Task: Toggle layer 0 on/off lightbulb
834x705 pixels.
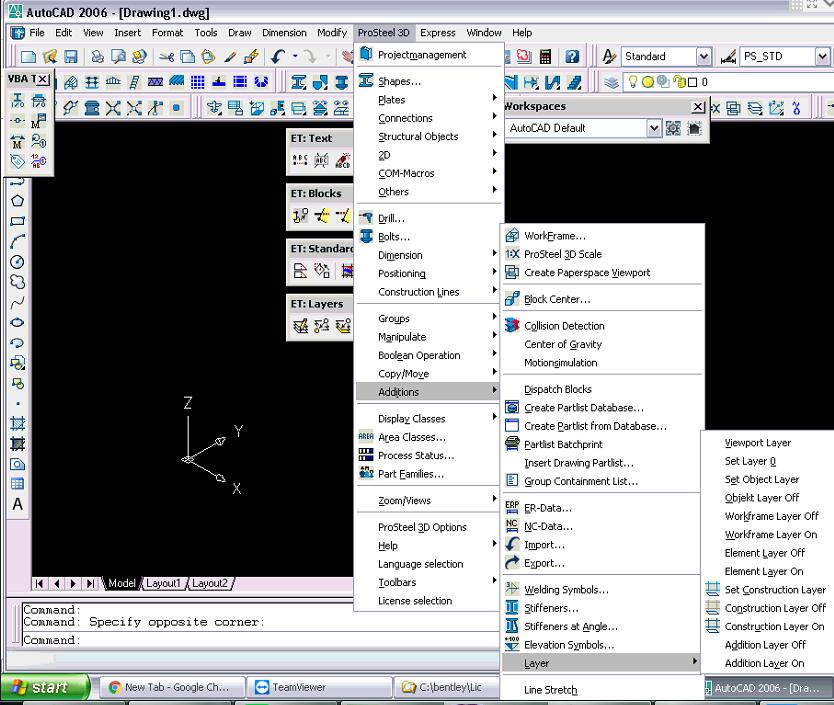Action: point(632,82)
